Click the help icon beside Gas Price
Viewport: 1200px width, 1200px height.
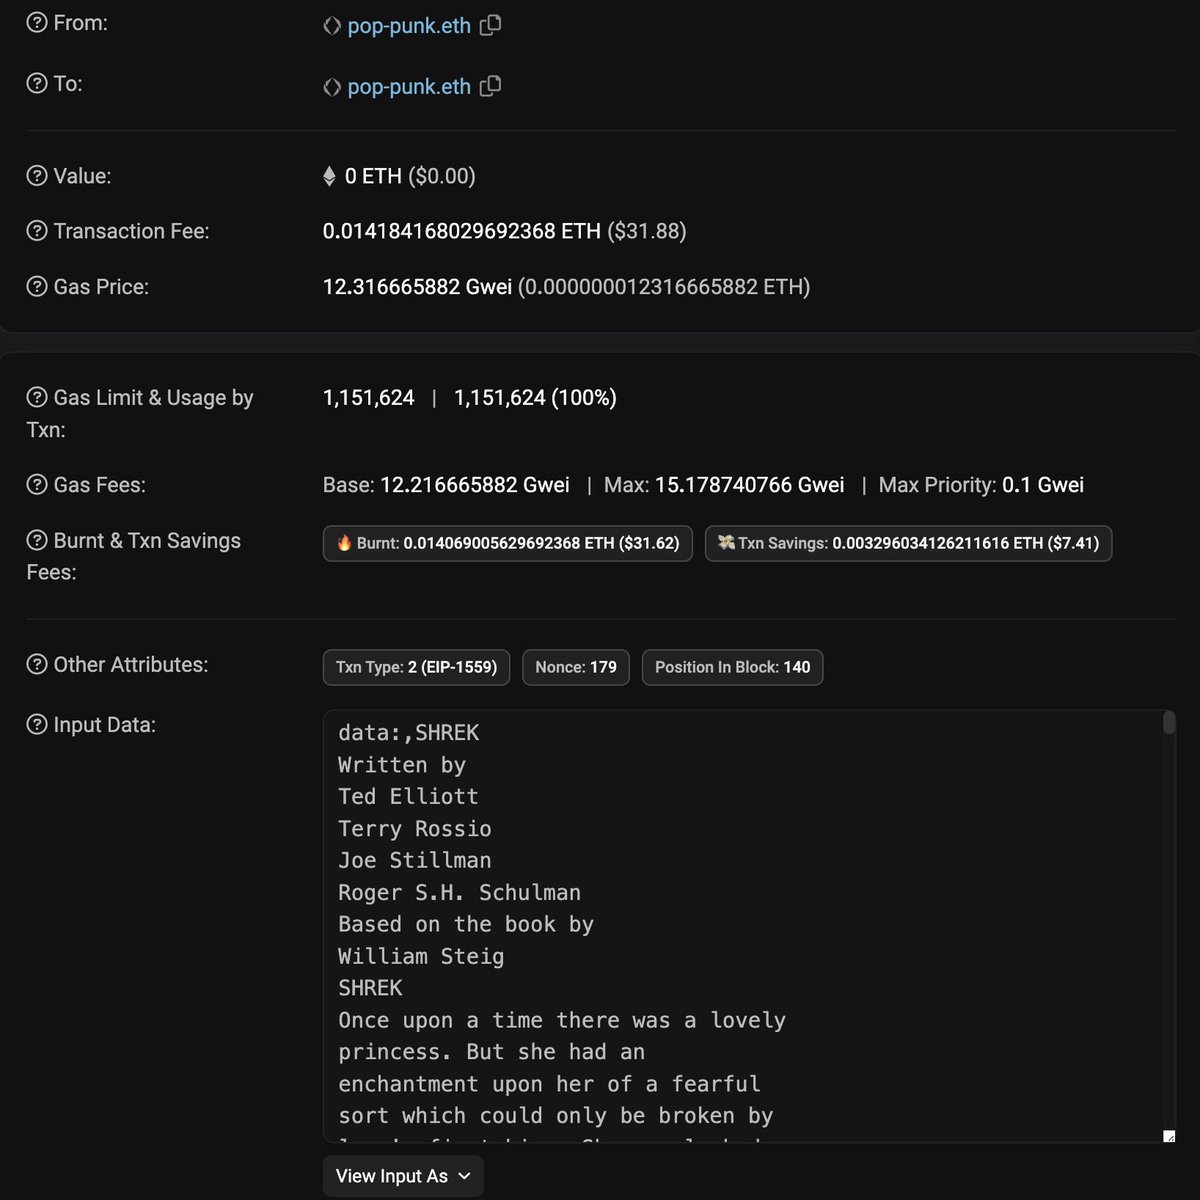point(37,287)
